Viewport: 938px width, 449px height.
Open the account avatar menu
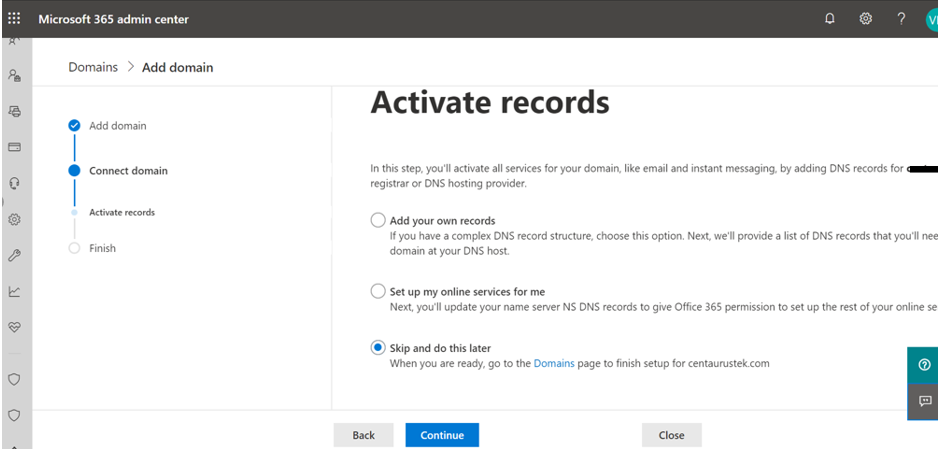[931, 19]
